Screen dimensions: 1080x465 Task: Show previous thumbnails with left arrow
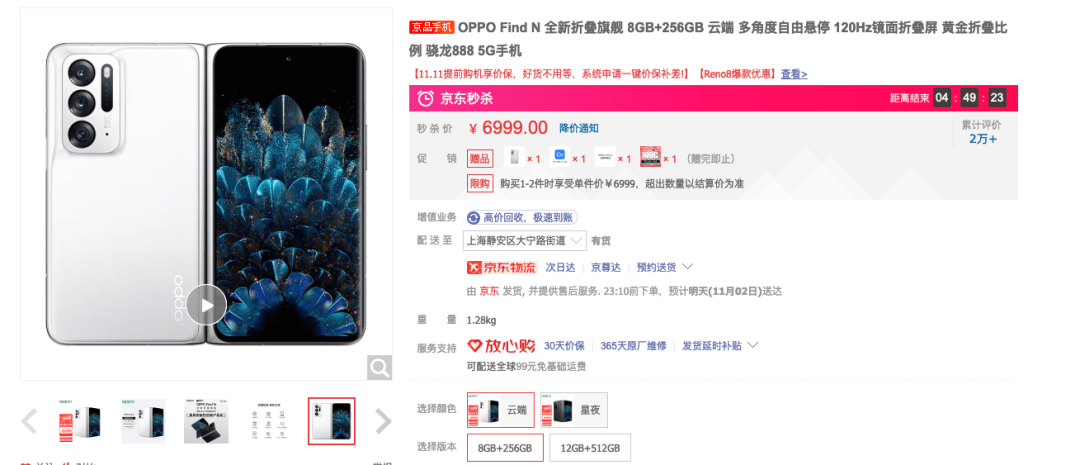click(28, 421)
